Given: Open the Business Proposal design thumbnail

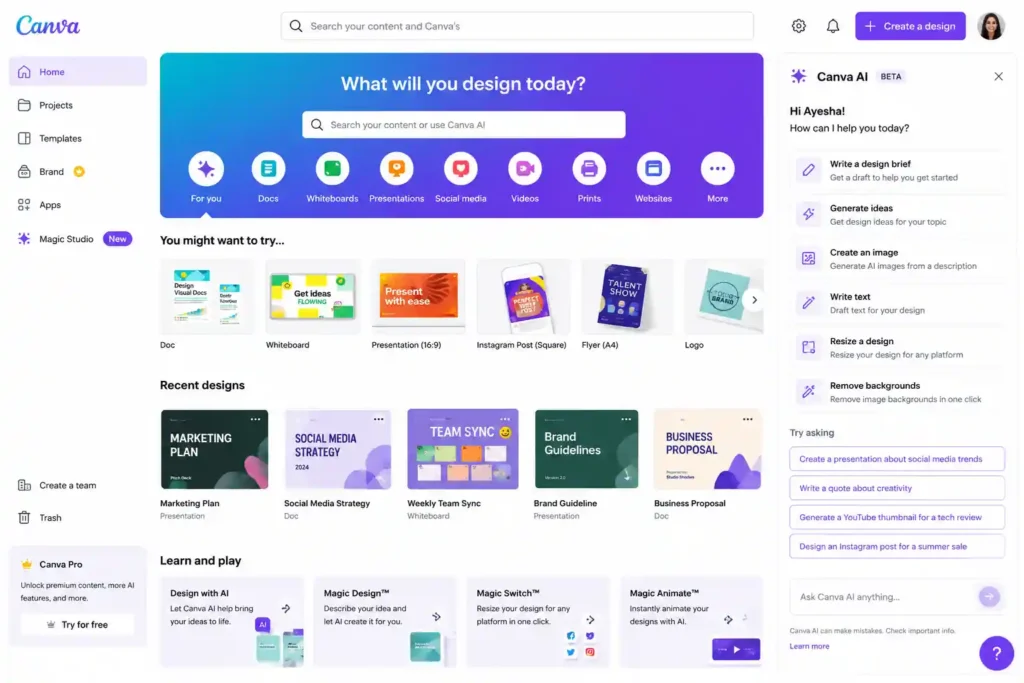Looking at the screenshot, I should click(708, 449).
